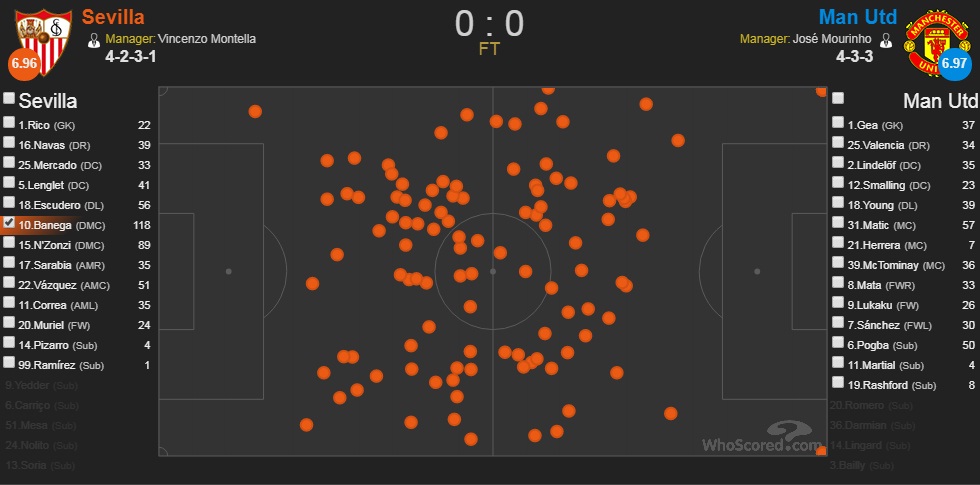Click the manager icon beside Vincenzo Montella
The width and height of the screenshot is (980, 485).
tap(94, 40)
